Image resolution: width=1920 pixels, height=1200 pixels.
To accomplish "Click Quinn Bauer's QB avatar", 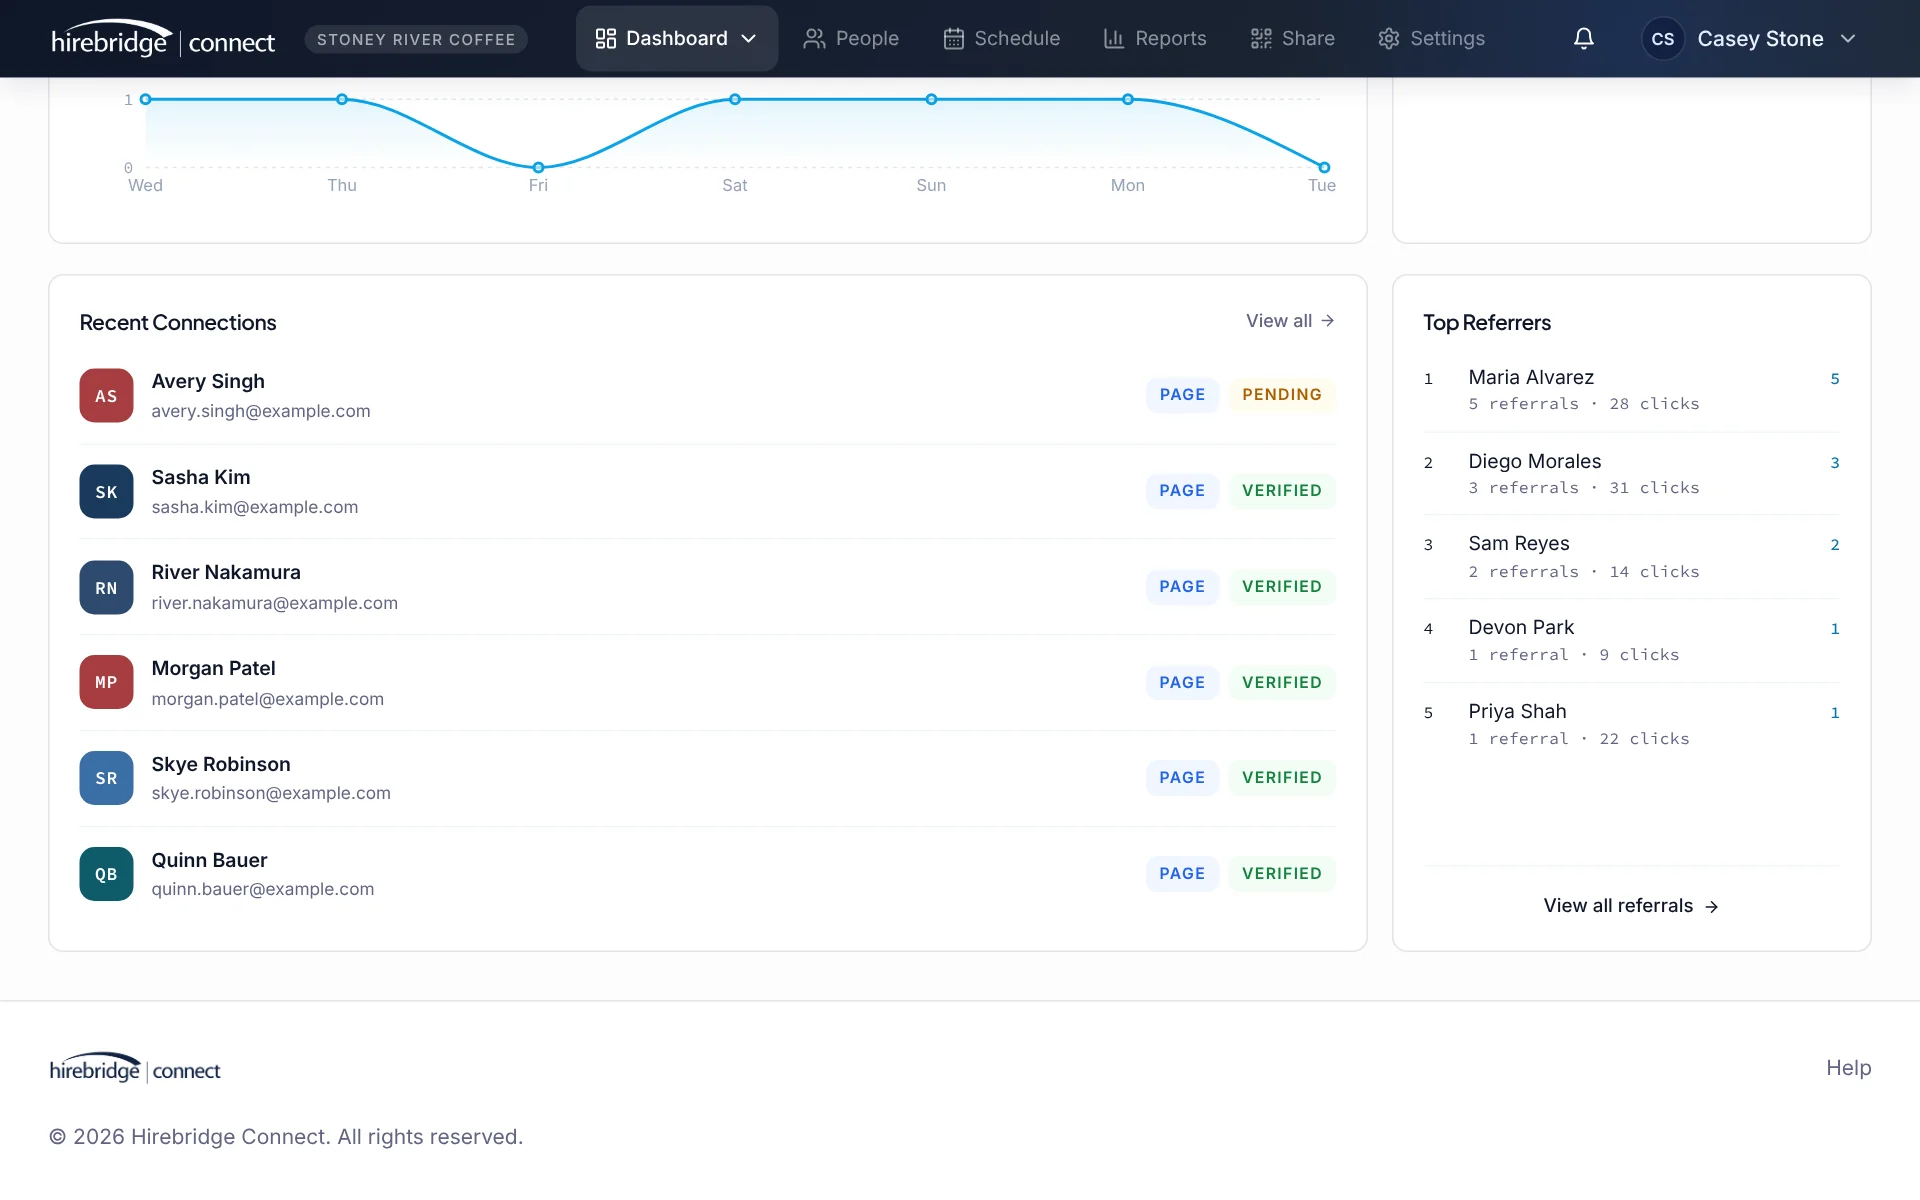I will pyautogui.click(x=106, y=874).
